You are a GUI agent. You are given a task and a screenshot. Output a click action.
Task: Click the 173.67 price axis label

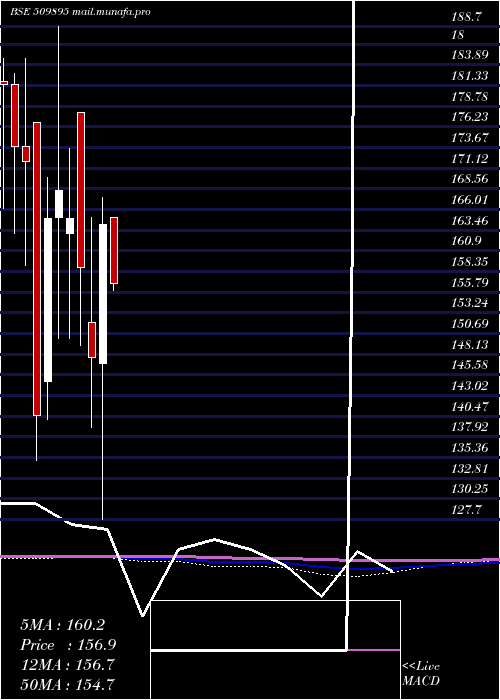coord(470,138)
